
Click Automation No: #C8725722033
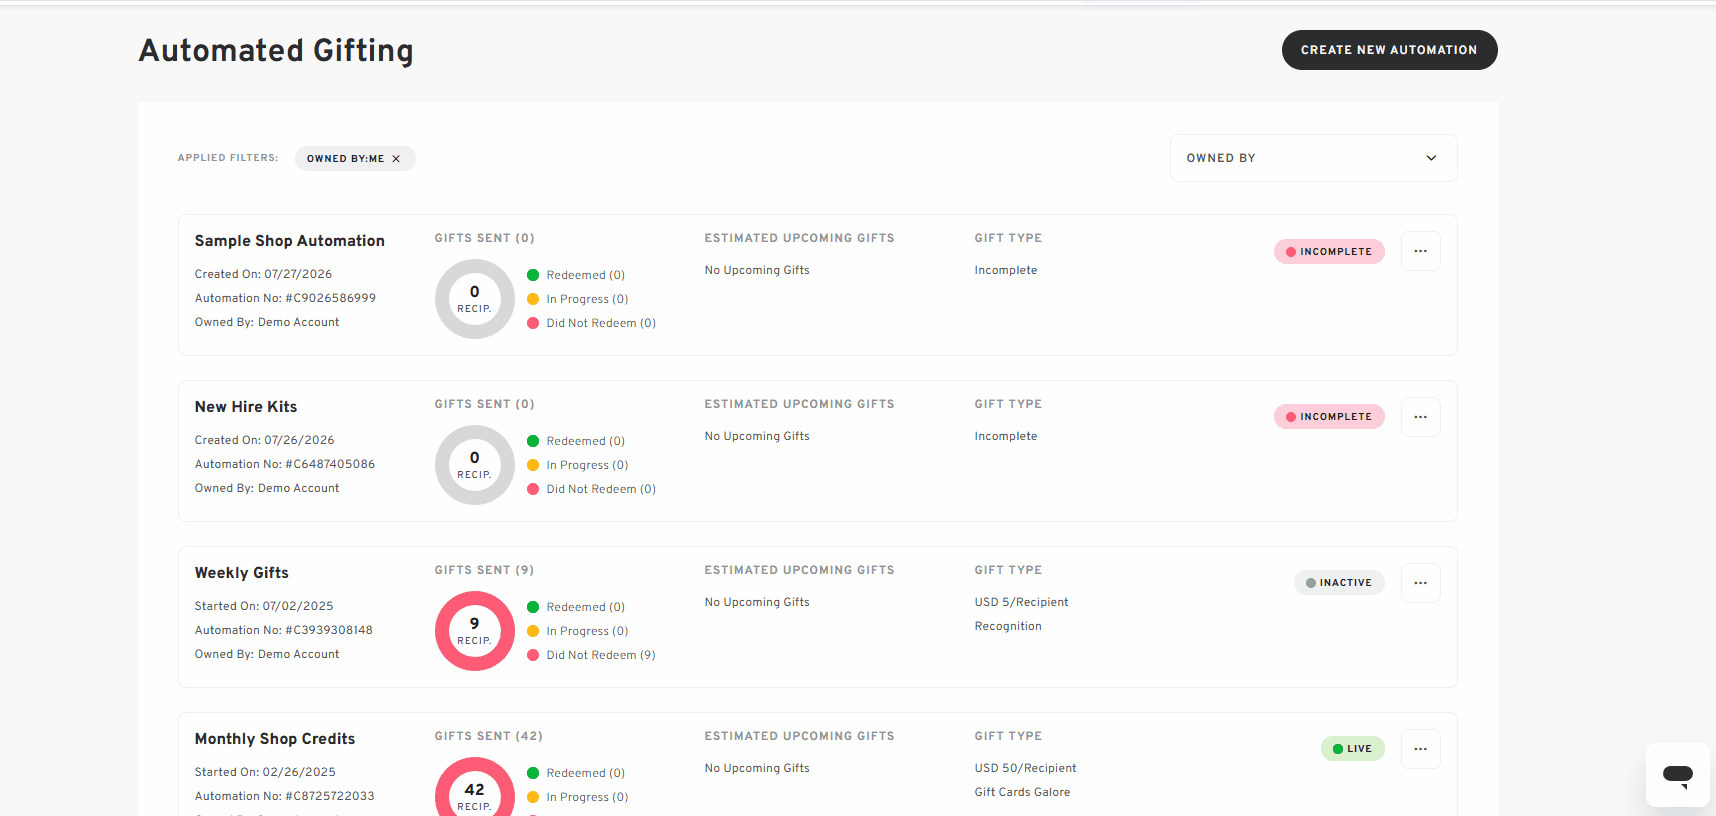285,796
